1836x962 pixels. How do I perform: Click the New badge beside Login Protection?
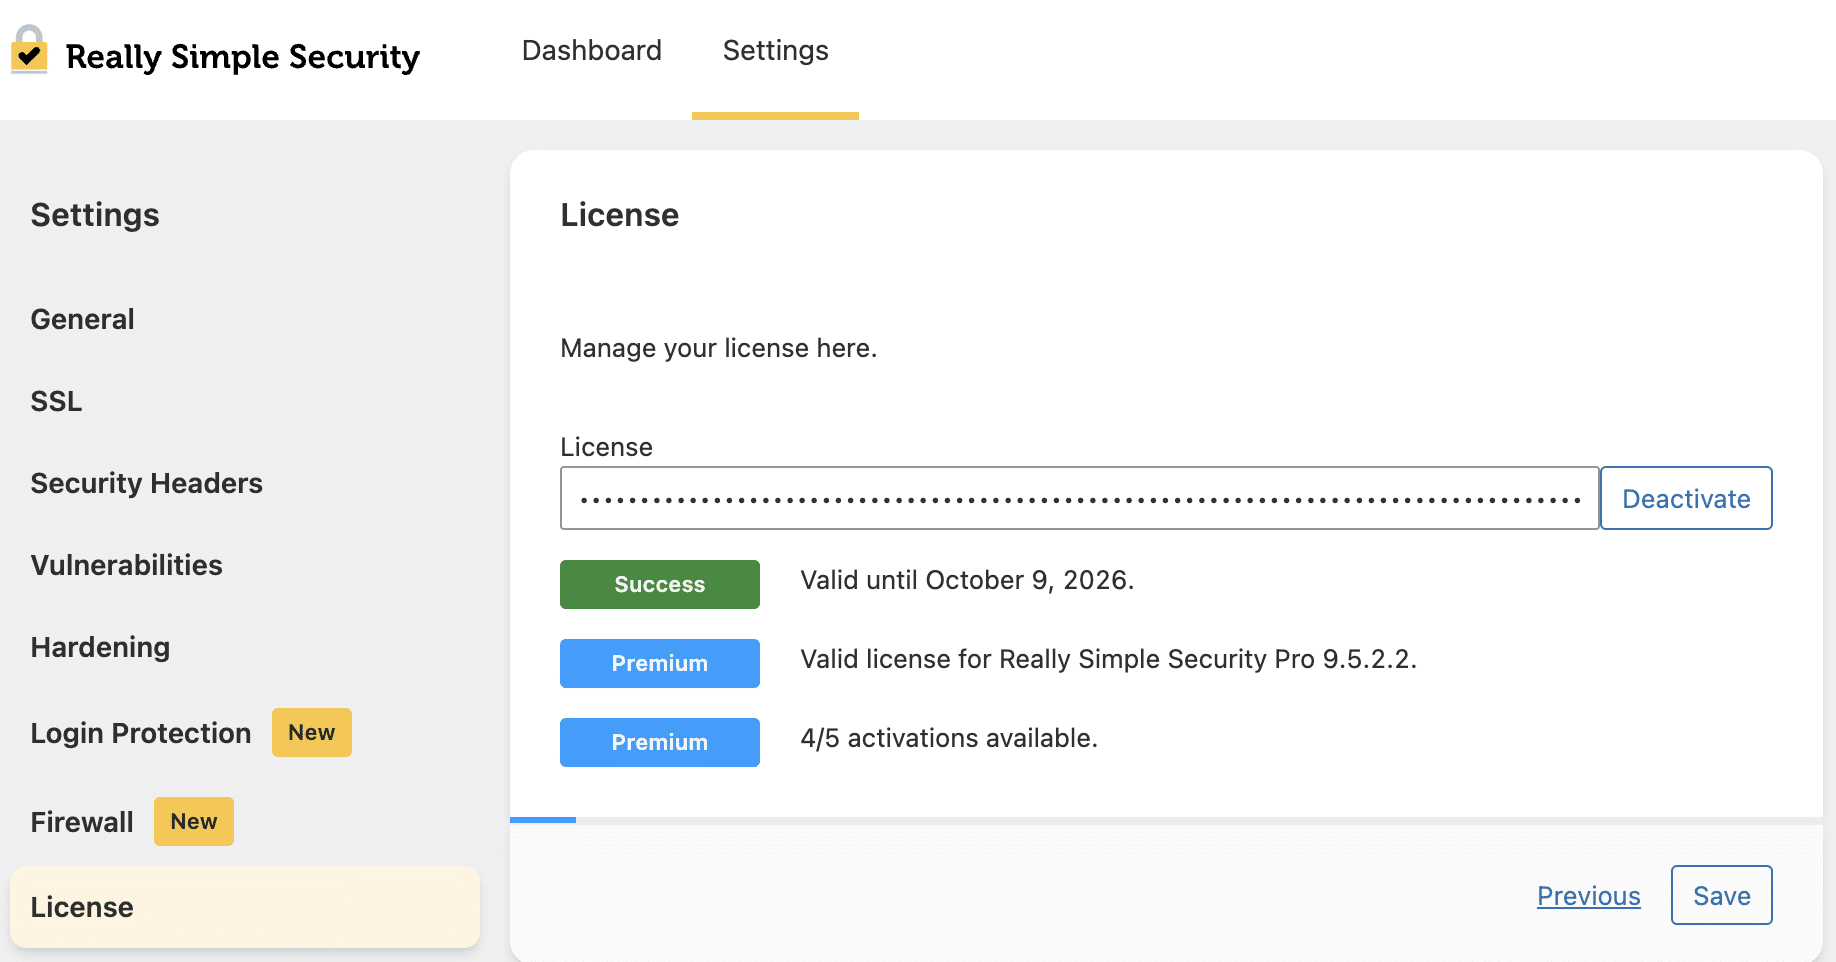tap(311, 733)
